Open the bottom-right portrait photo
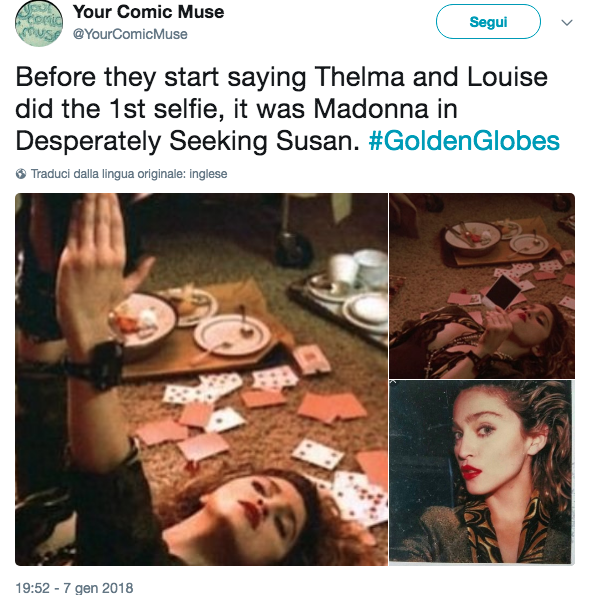Screen dimensions: 593x595 482,472
